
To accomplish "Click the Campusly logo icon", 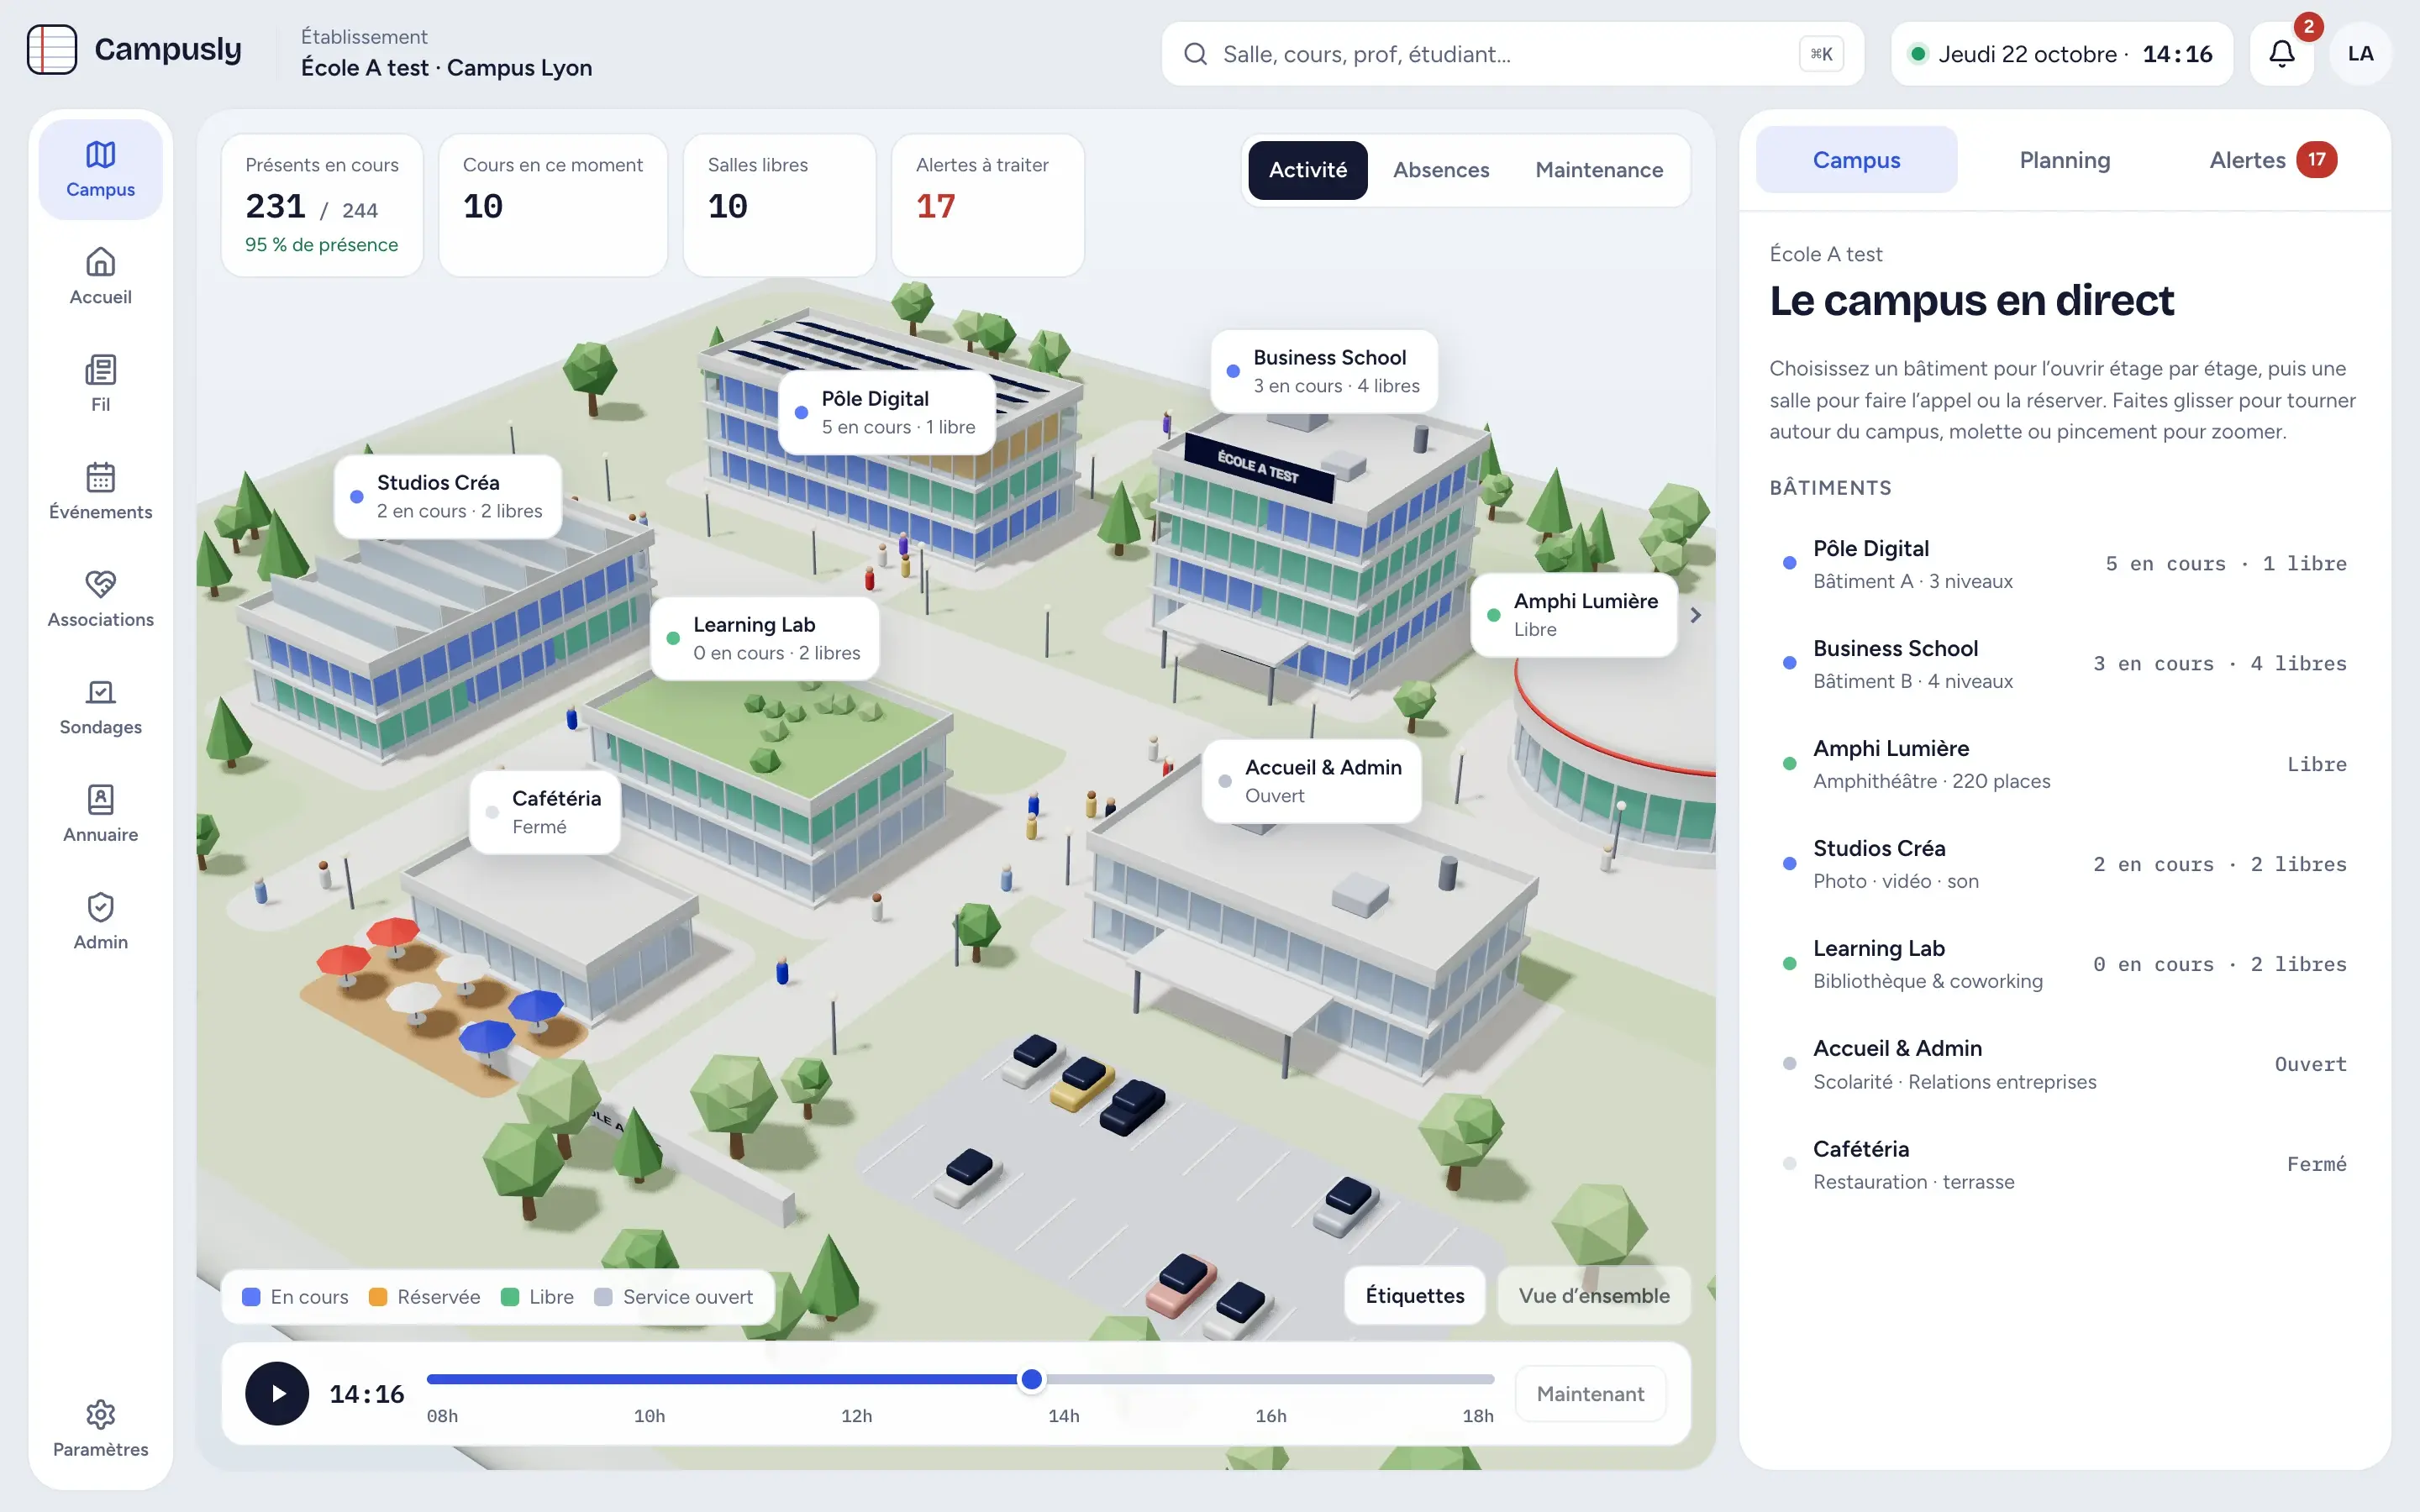I will (52, 49).
